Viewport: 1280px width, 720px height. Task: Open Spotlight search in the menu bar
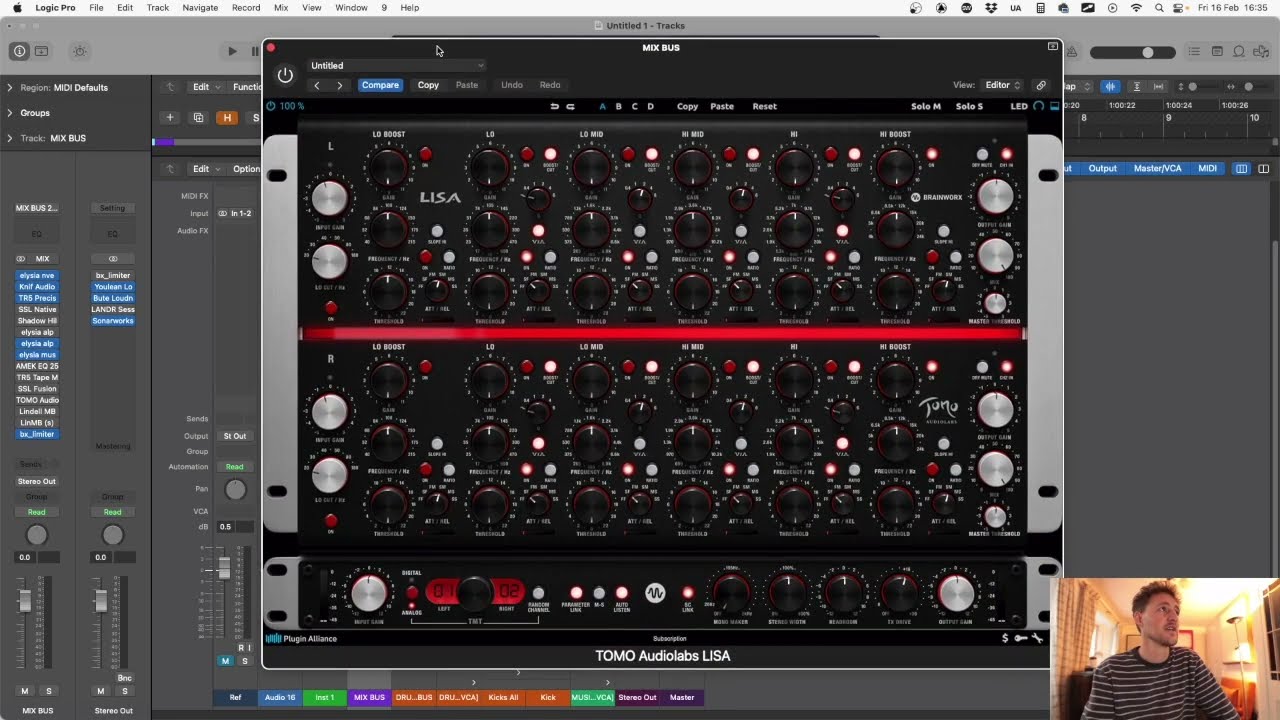(1159, 8)
